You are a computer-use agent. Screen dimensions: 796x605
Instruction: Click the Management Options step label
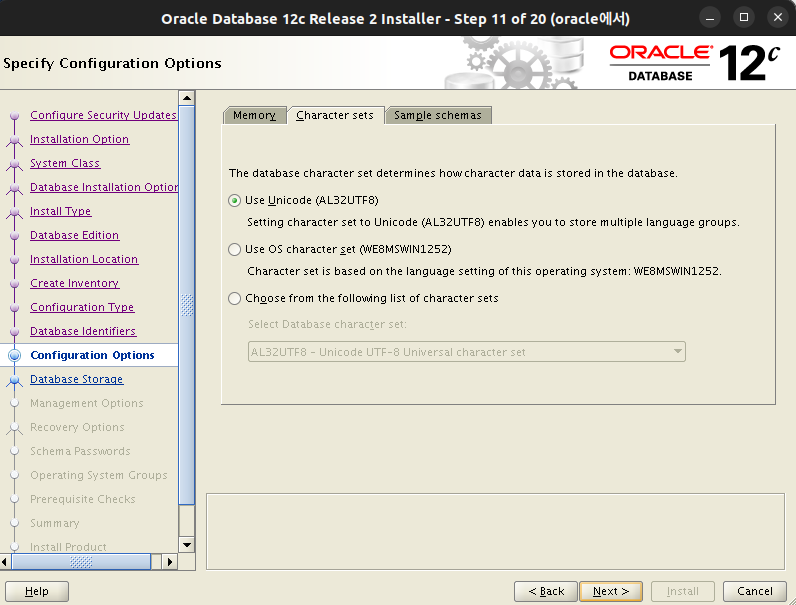click(86, 403)
